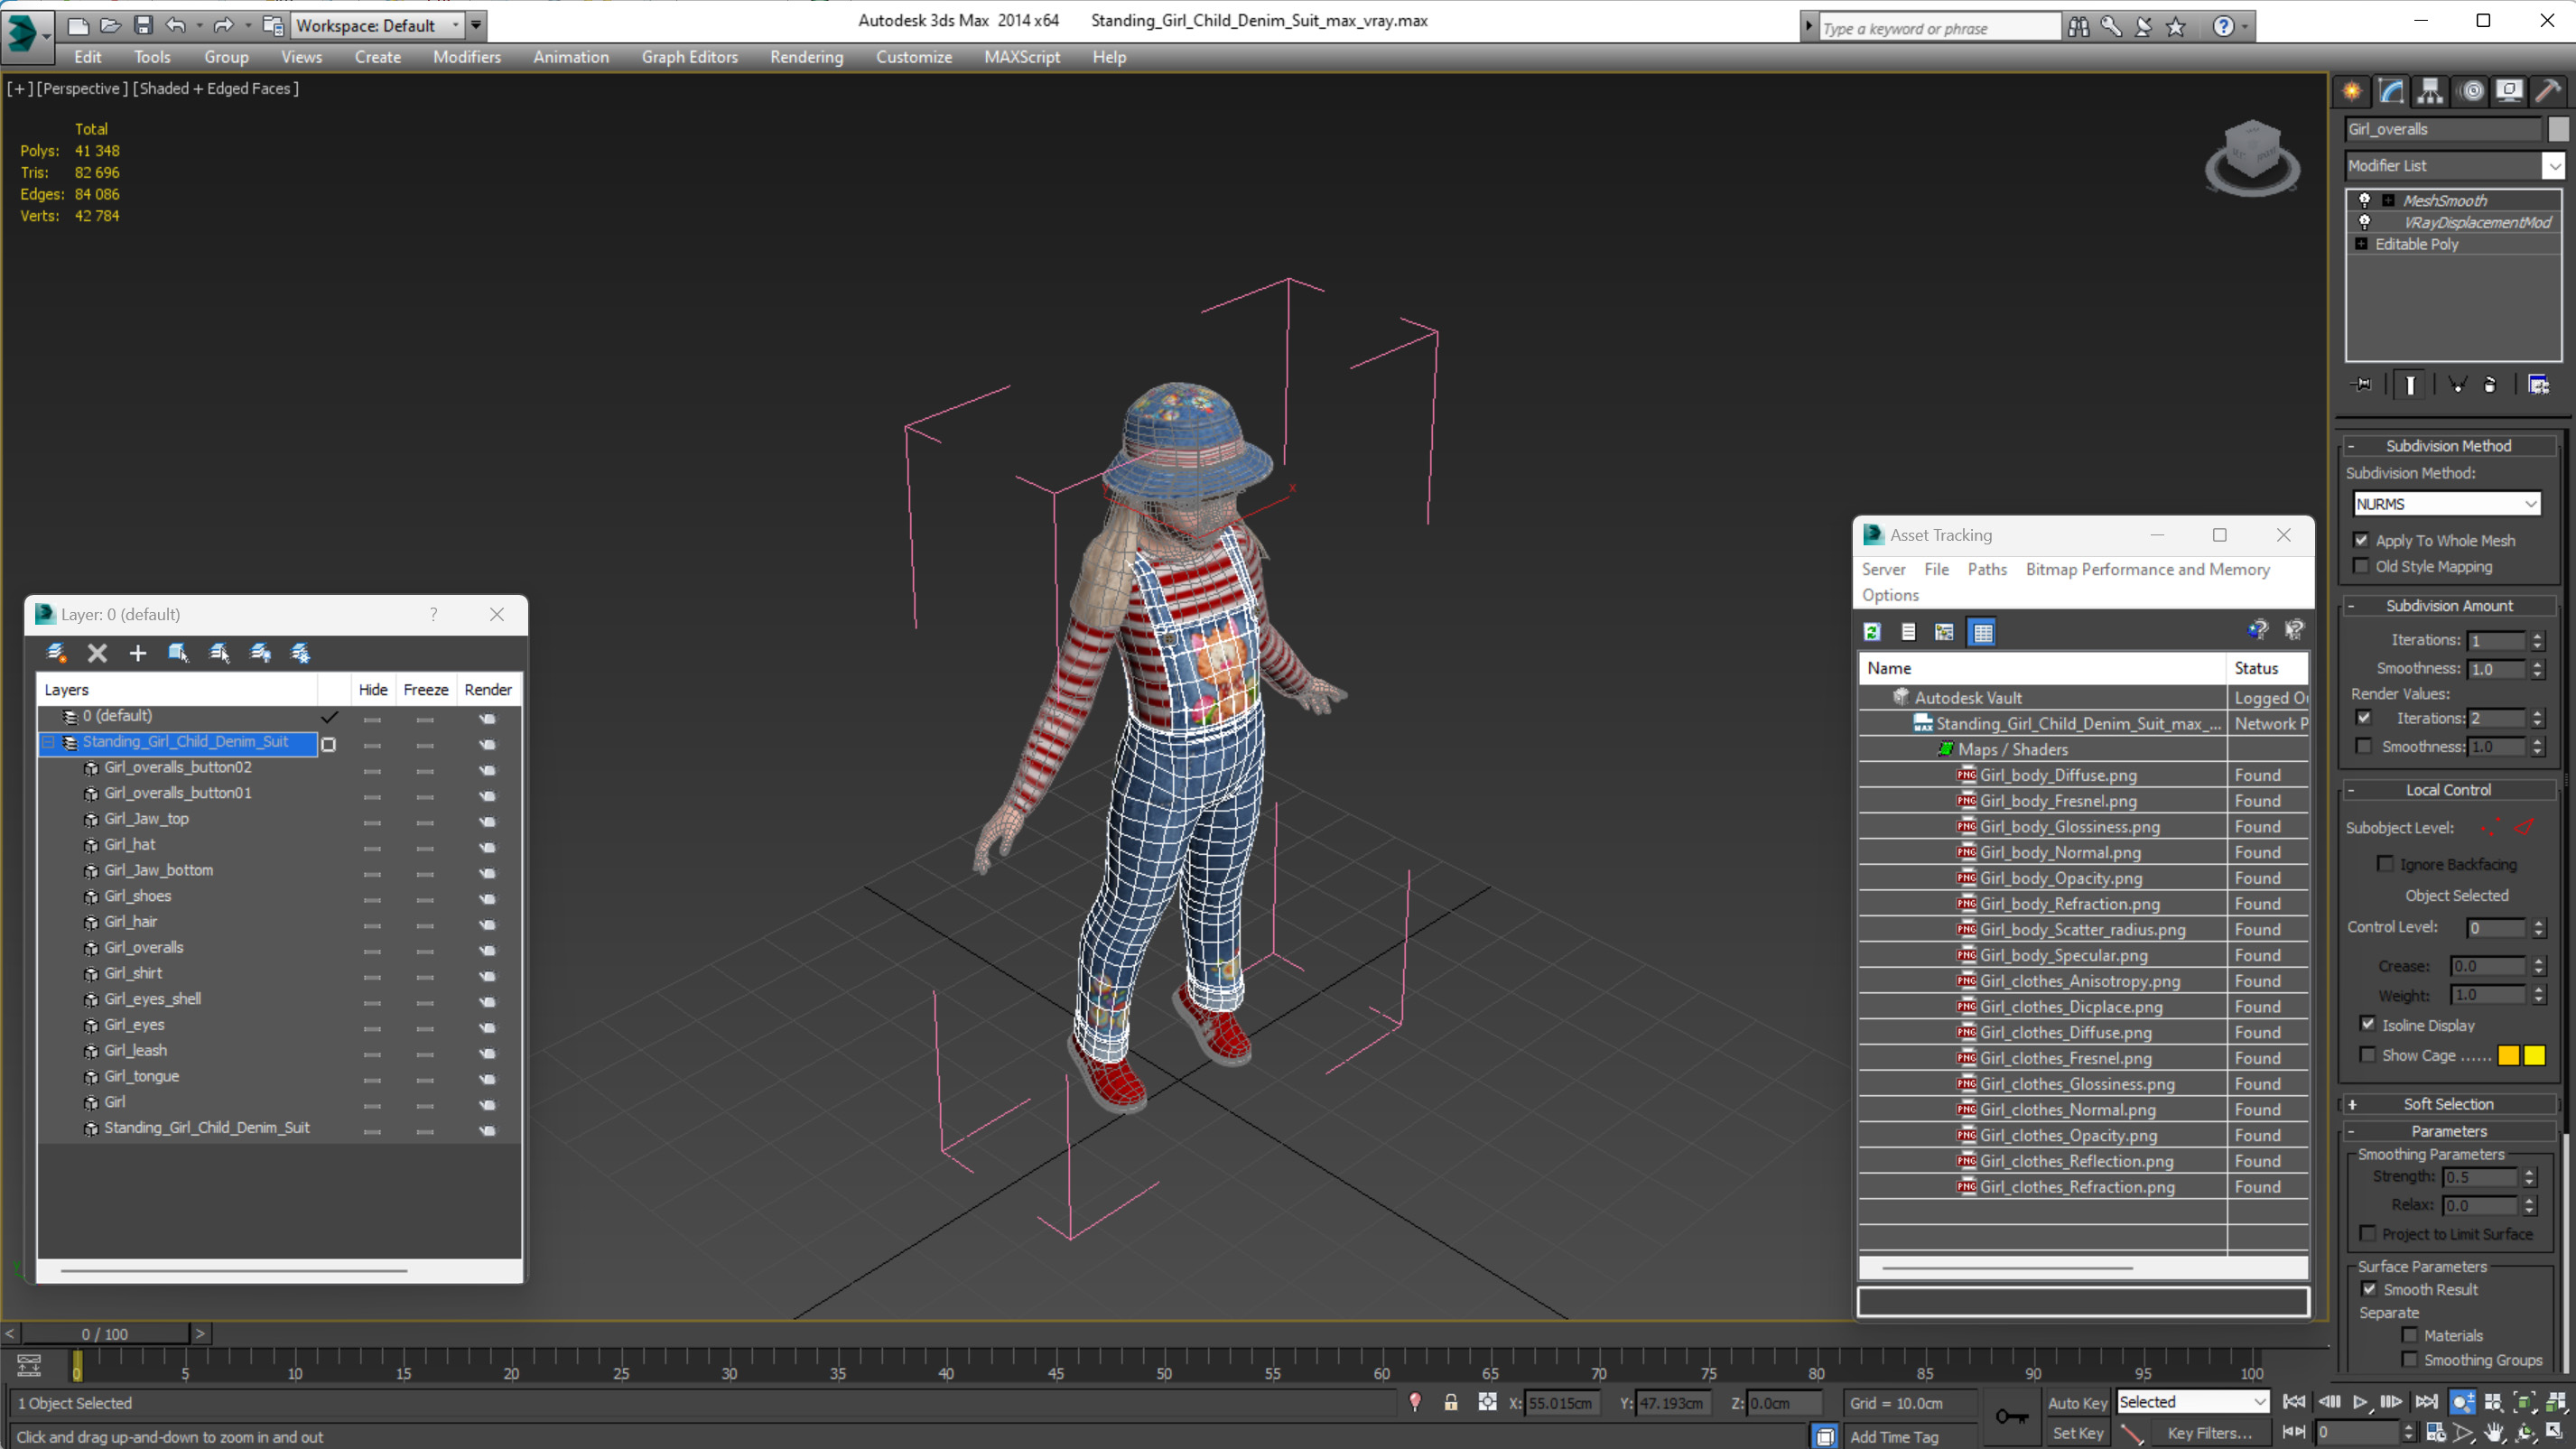Click the Undo arrow icon
This screenshot has width=2576, height=1449.
coord(176,25)
